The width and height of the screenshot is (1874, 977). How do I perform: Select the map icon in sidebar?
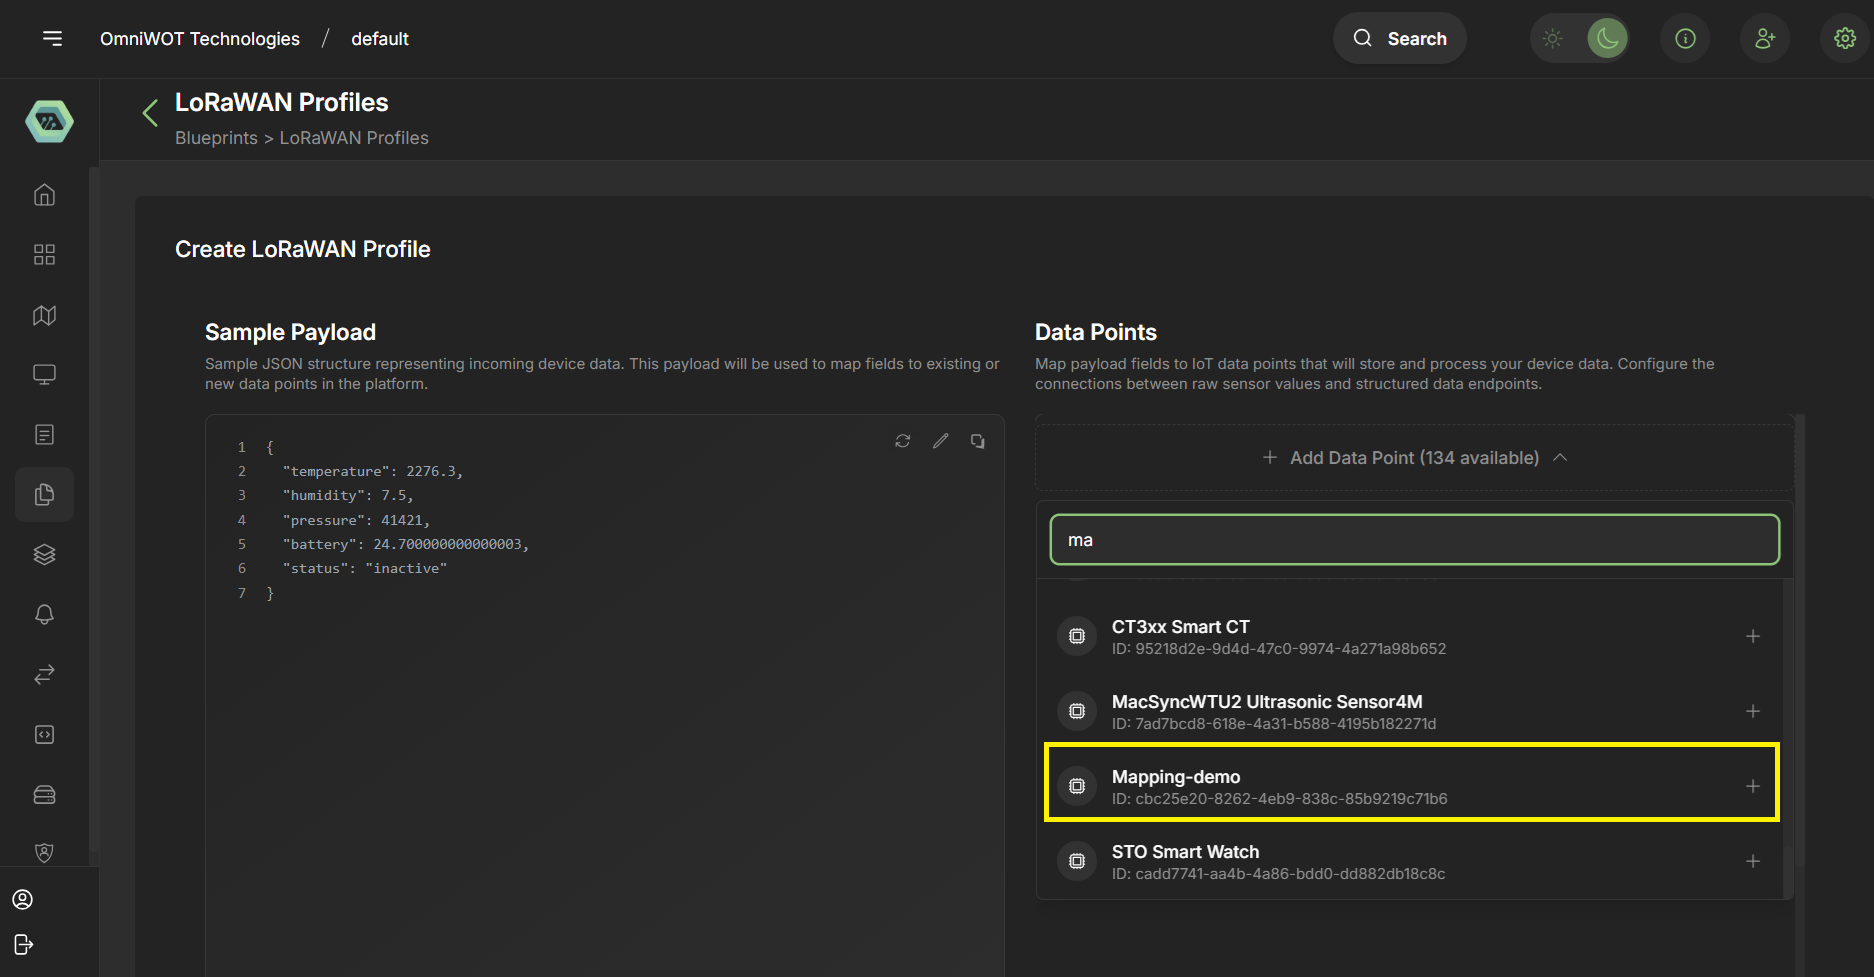pos(44,314)
